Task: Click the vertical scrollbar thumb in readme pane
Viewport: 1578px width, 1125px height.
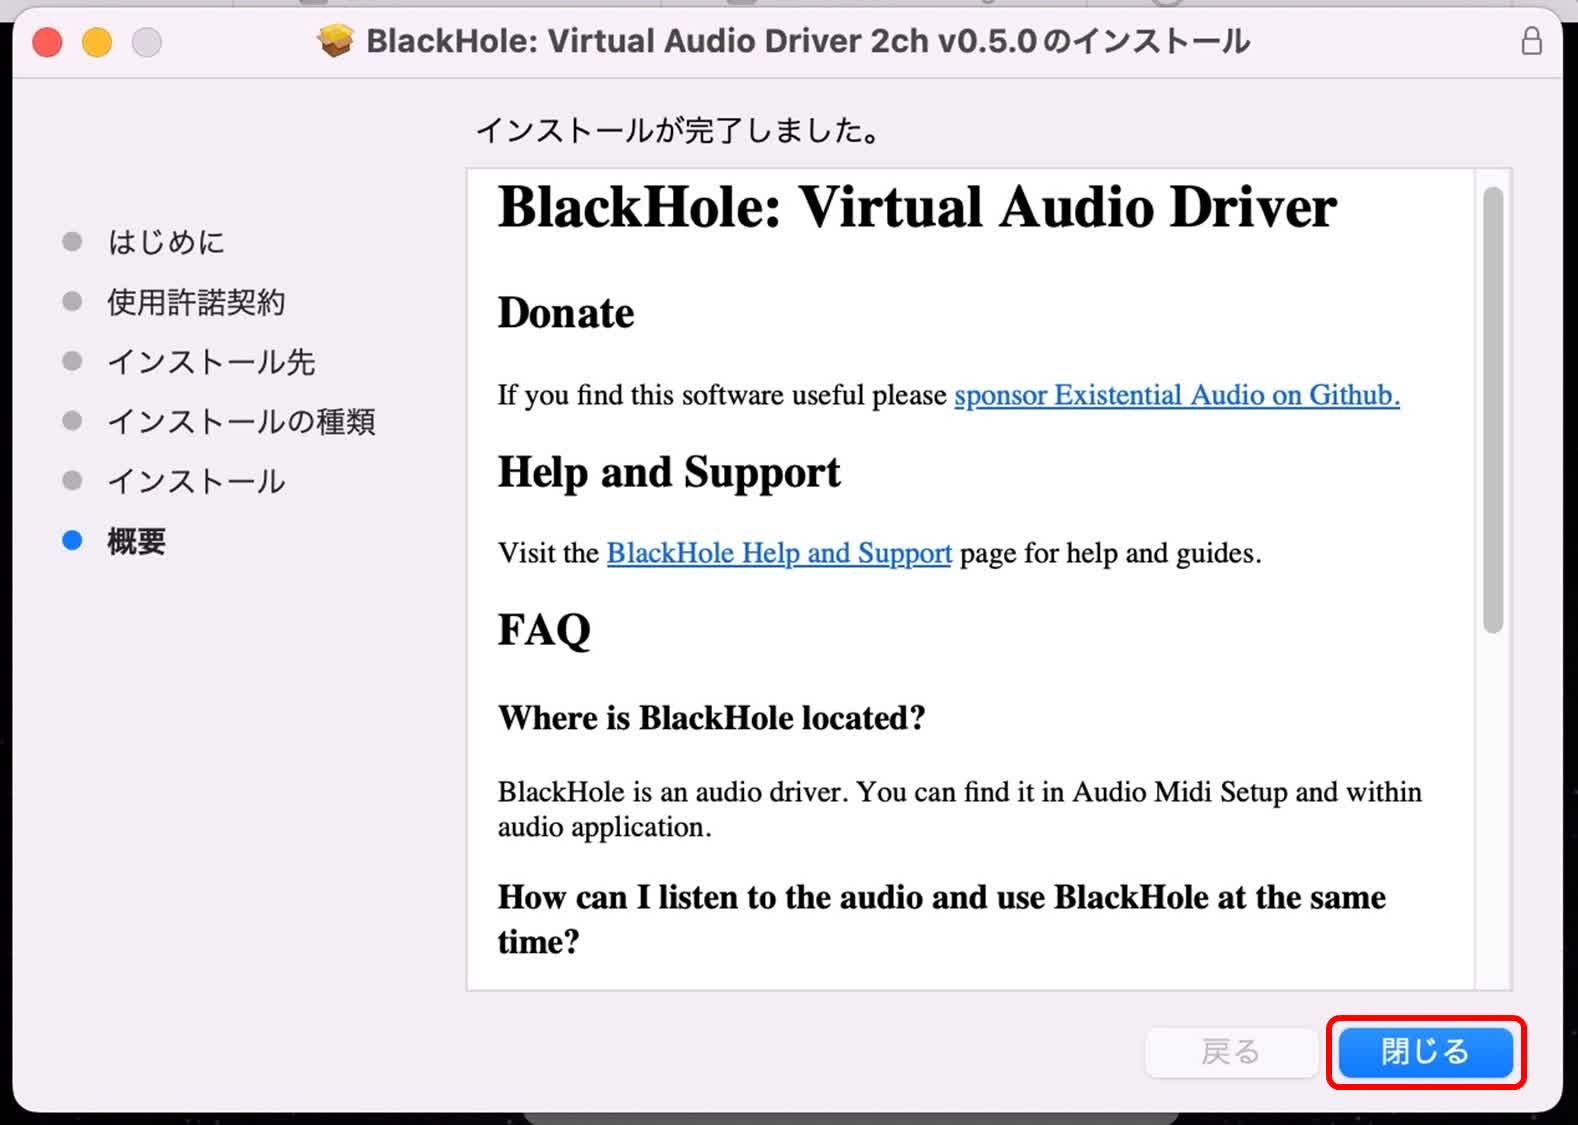Action: [x=1493, y=410]
